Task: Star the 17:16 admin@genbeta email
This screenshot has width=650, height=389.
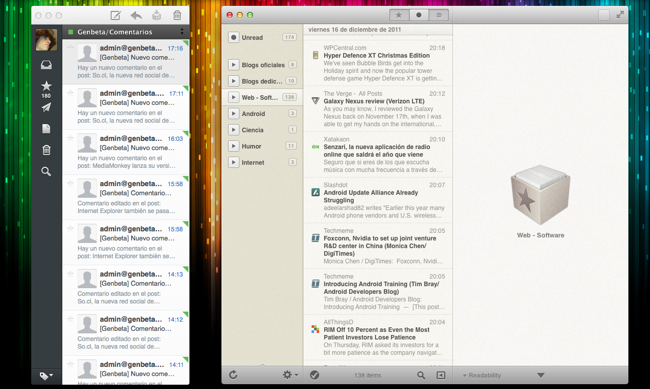Action: (70, 48)
